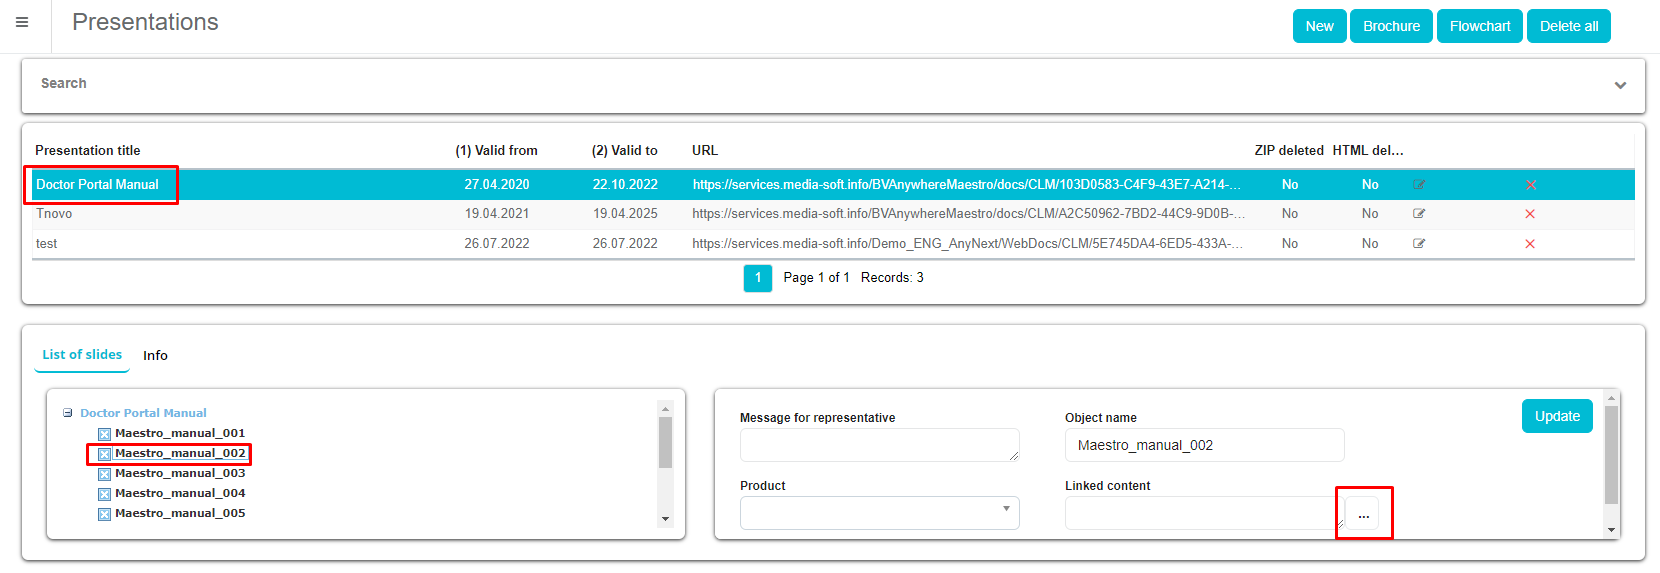Select the List of slides tab

click(x=82, y=355)
